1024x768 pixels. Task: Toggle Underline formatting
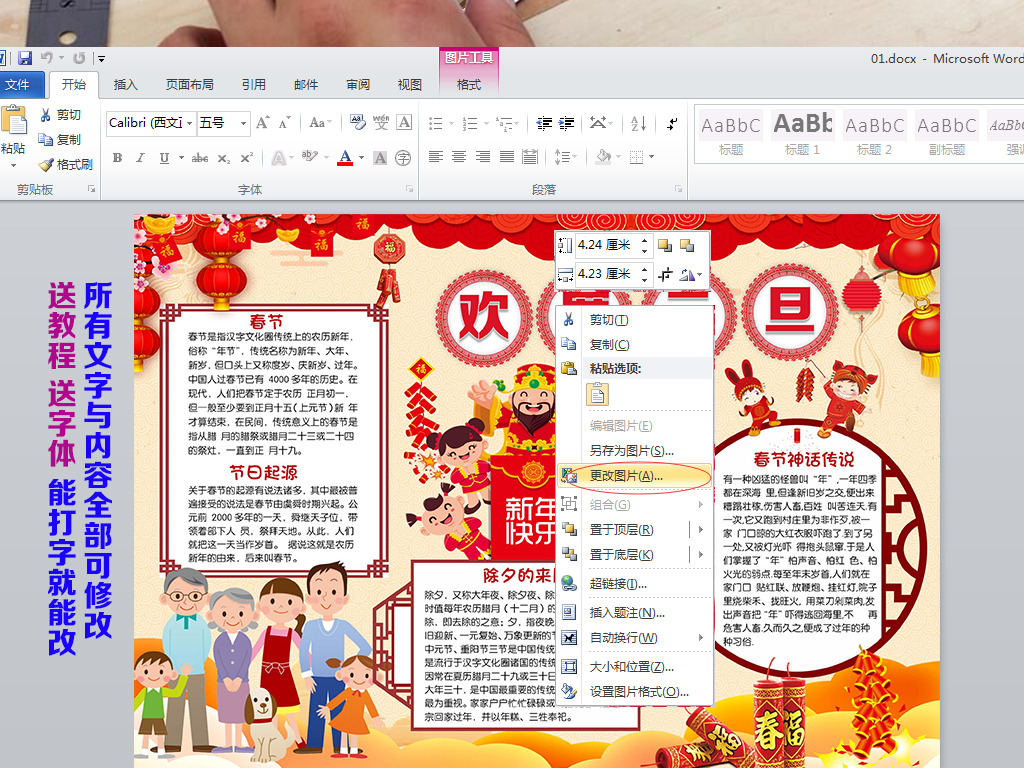(x=163, y=157)
